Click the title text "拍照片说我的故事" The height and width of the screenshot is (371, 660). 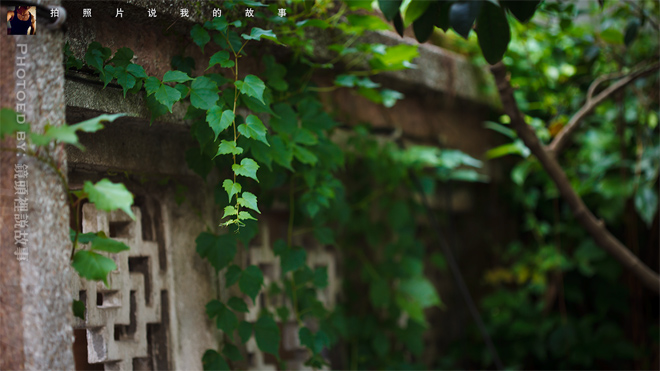click(168, 13)
